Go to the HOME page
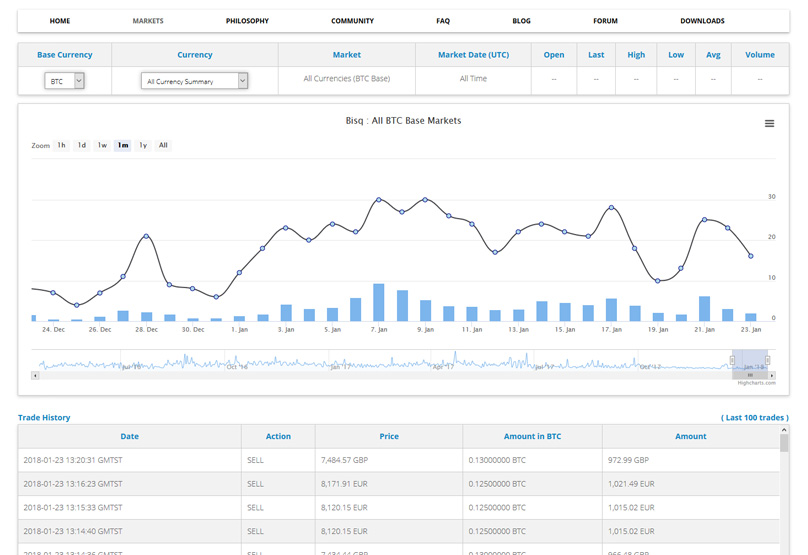Viewport: 808px width, 555px height. 60,21
